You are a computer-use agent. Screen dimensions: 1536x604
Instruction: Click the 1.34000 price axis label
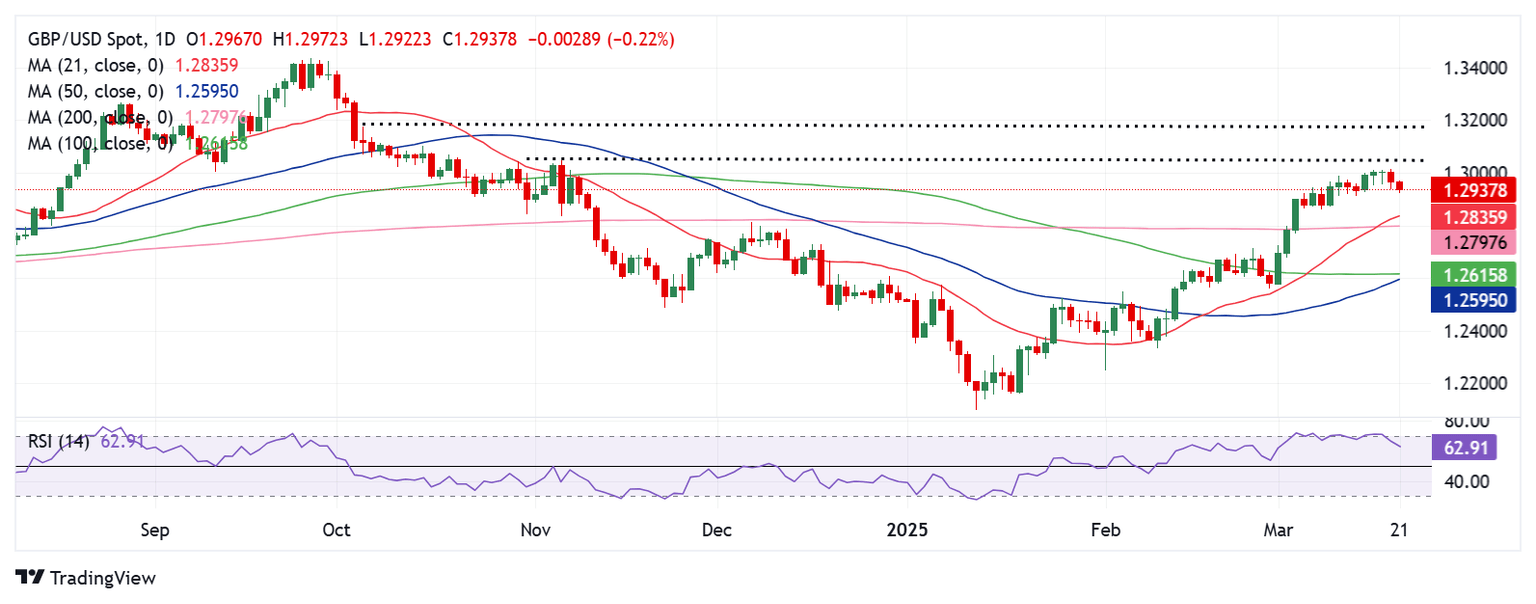point(1476,69)
